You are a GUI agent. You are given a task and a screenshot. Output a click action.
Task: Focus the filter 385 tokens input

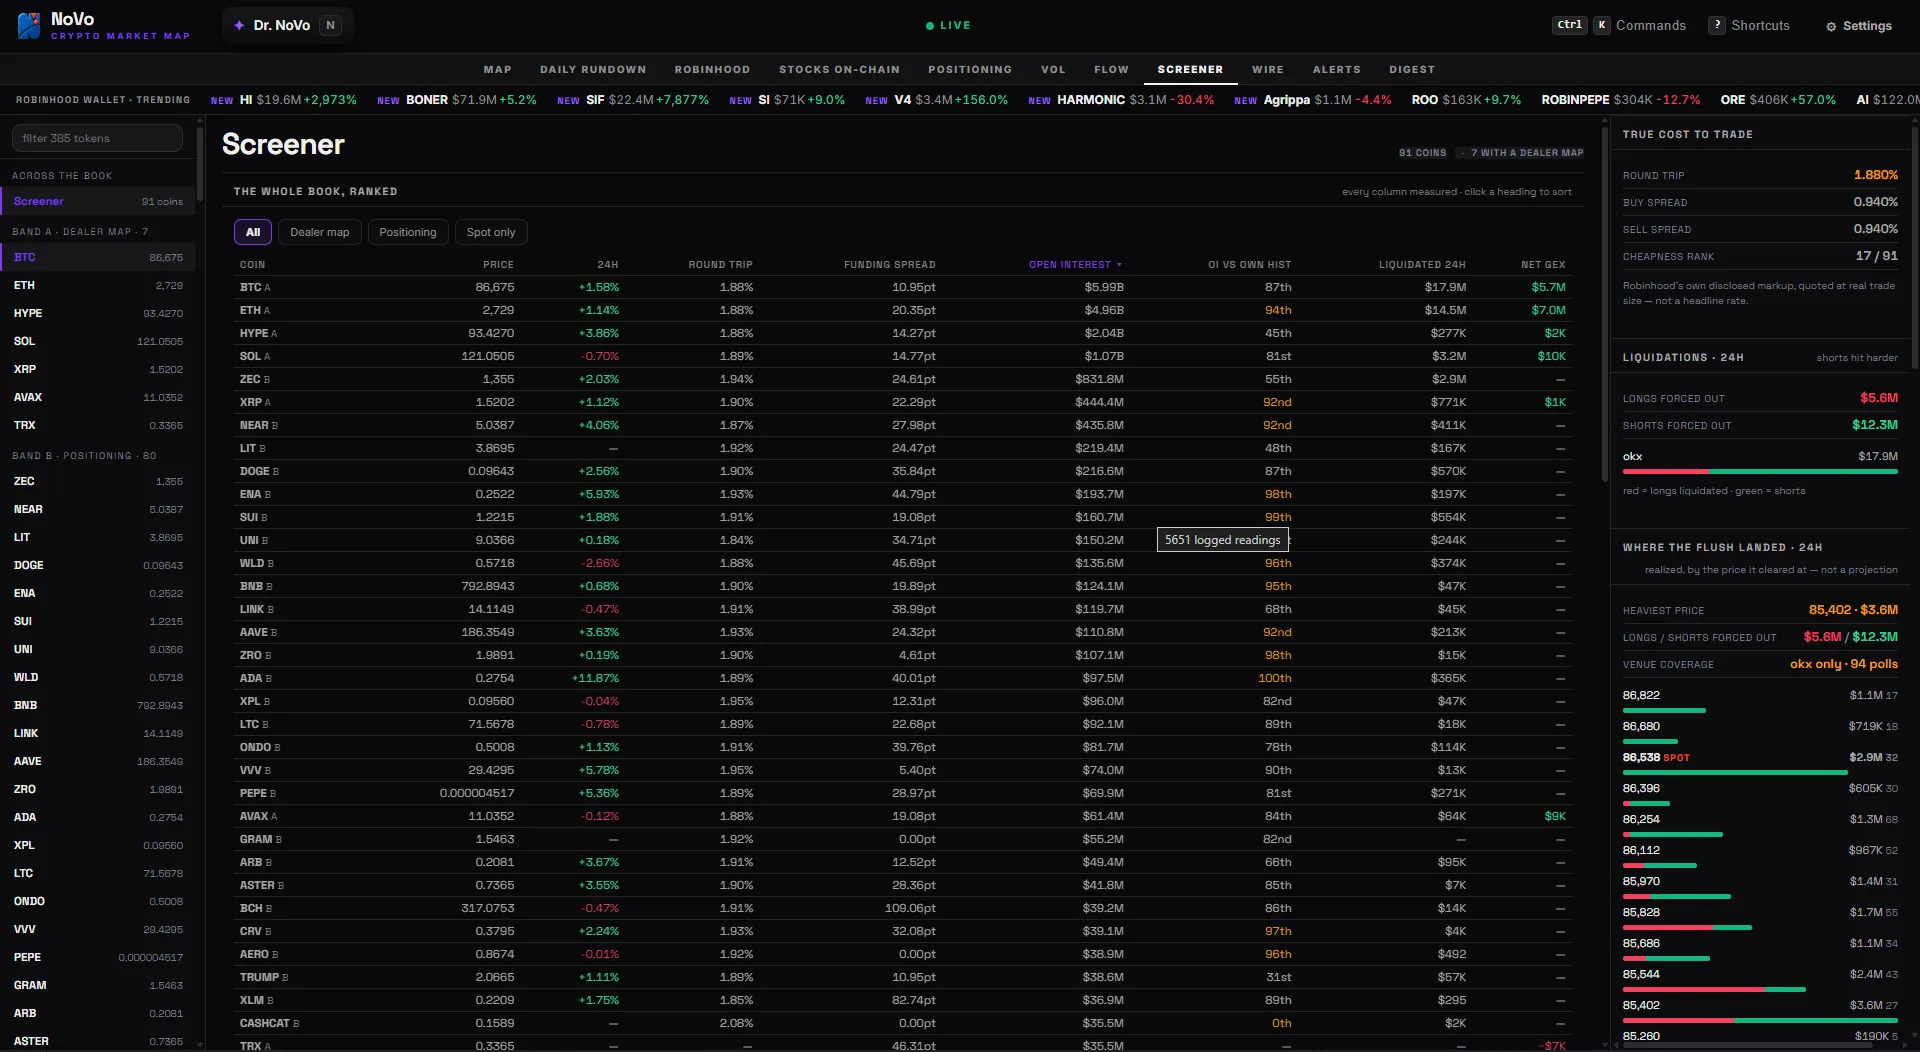tap(97, 138)
